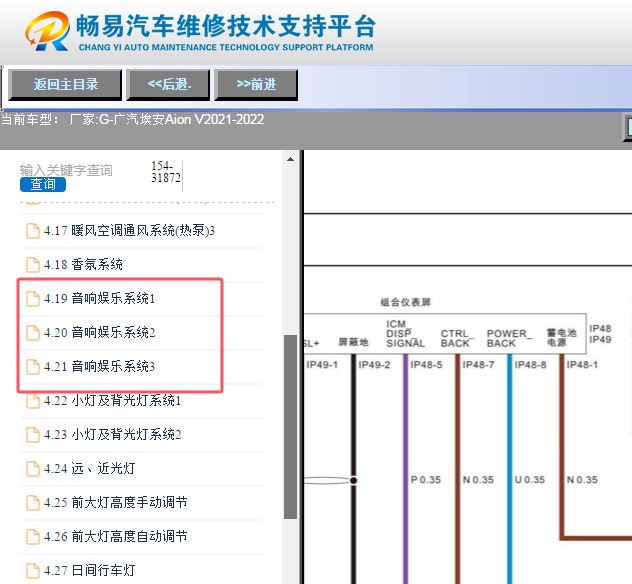
Task: Click the 当前车型 vehicle model text
Action: pos(133,119)
